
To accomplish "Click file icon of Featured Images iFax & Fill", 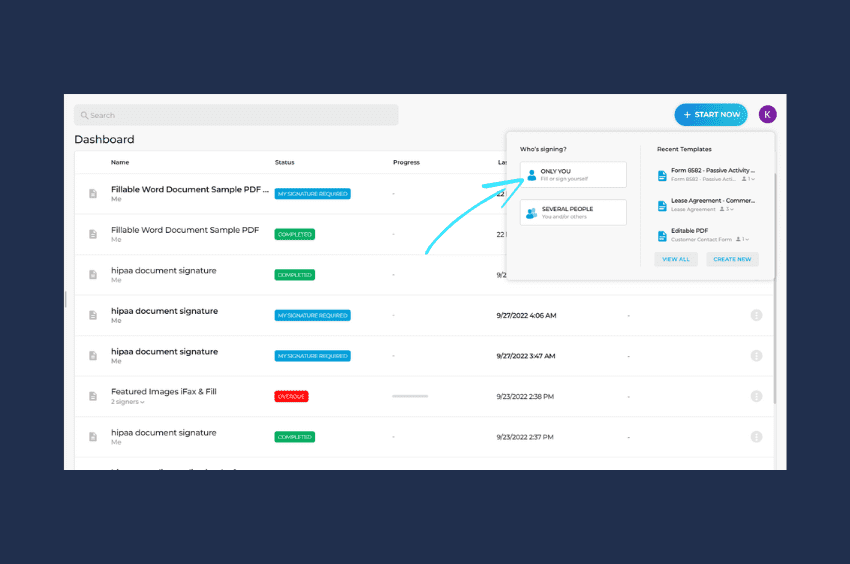I will 93,396.
